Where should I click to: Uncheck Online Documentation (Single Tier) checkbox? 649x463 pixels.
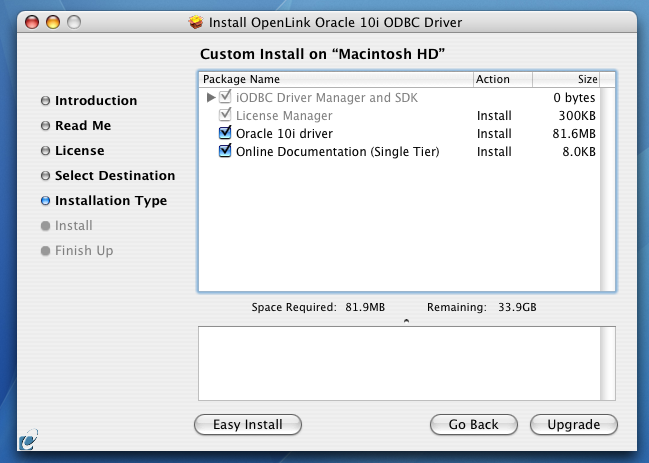225,151
